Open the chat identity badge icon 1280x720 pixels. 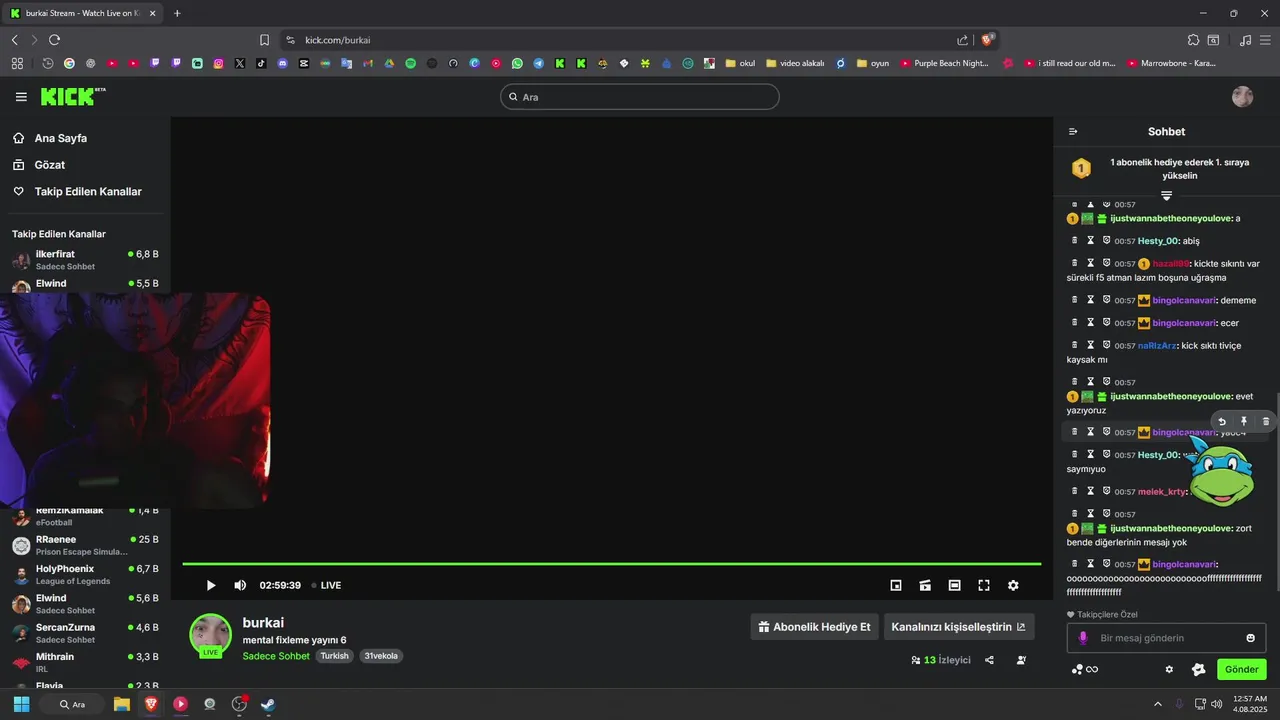click(1199, 669)
